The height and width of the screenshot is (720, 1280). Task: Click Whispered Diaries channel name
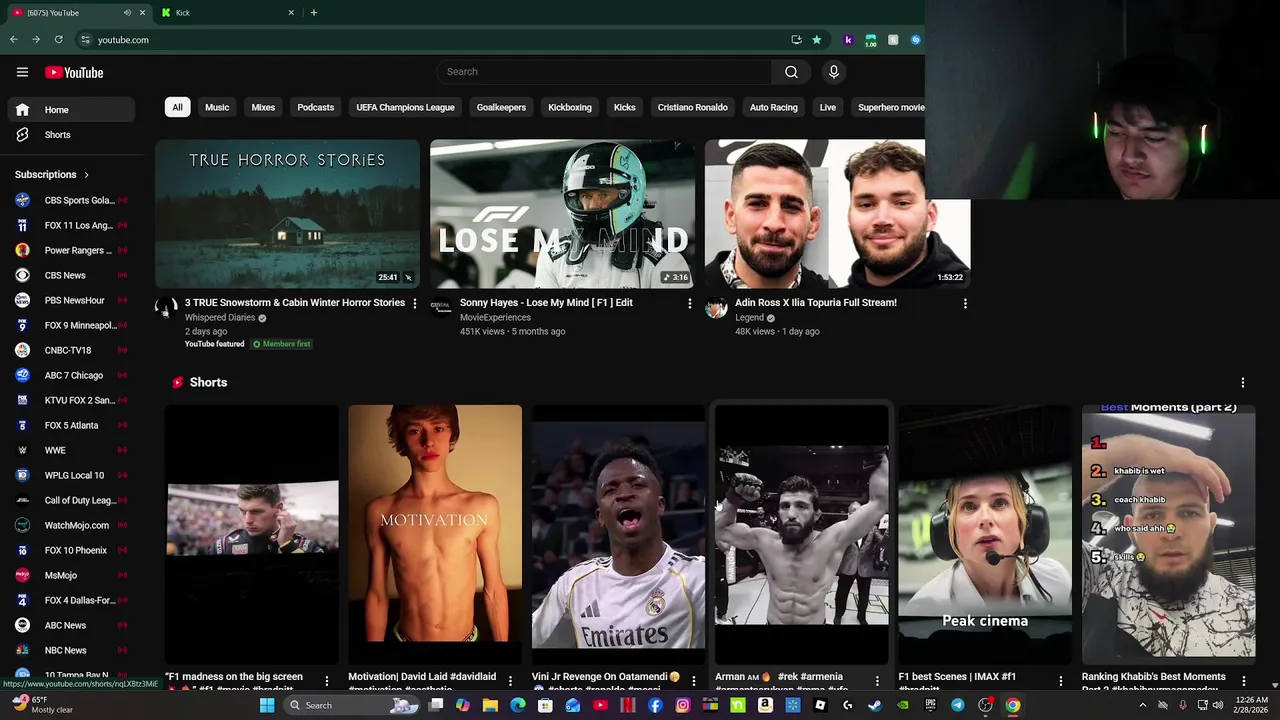click(x=220, y=318)
